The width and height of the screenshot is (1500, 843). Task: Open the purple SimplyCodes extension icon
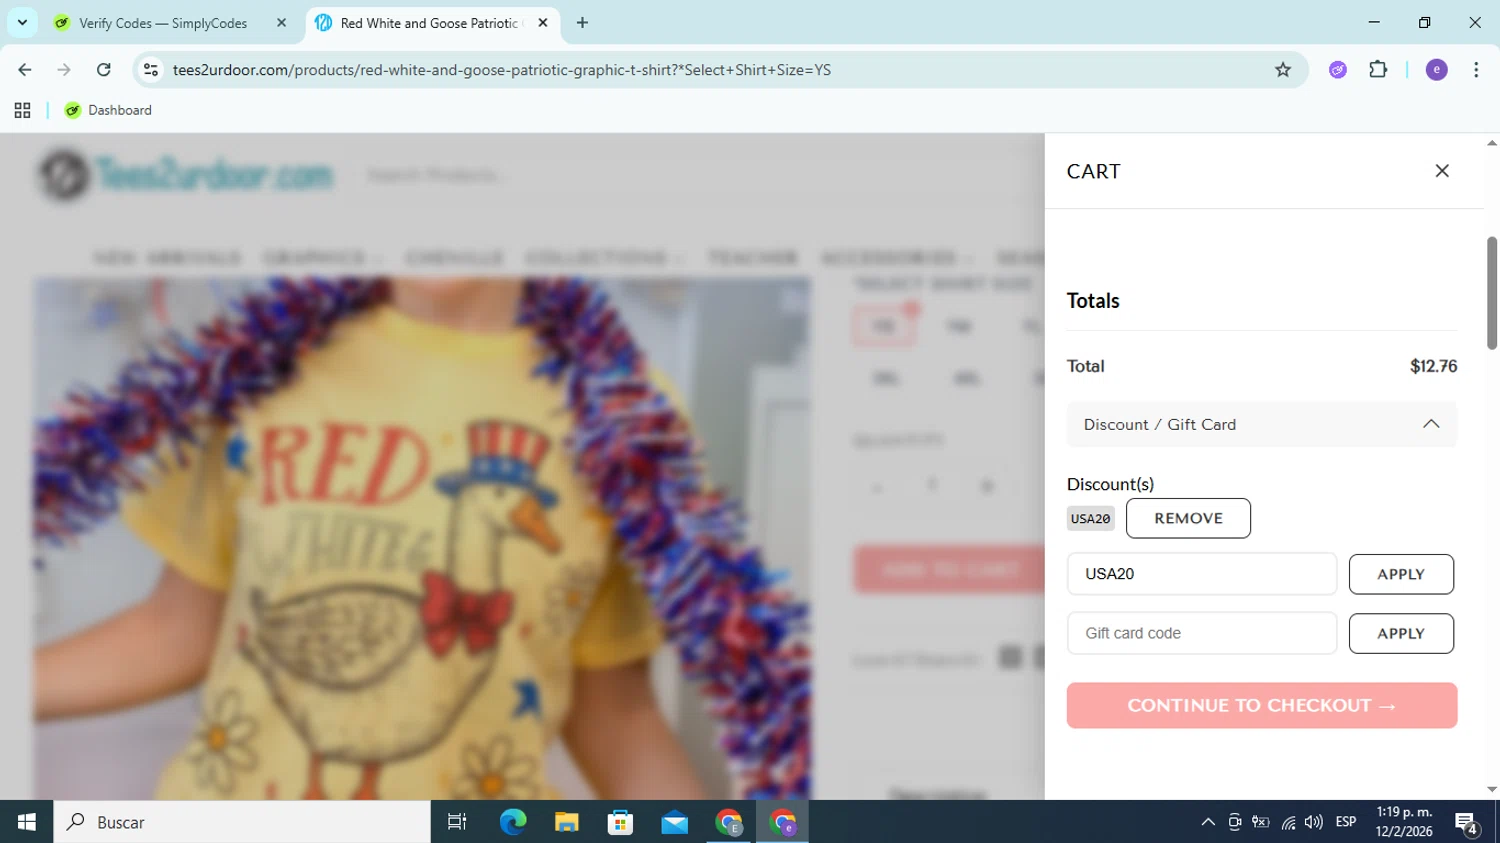[x=1338, y=70]
